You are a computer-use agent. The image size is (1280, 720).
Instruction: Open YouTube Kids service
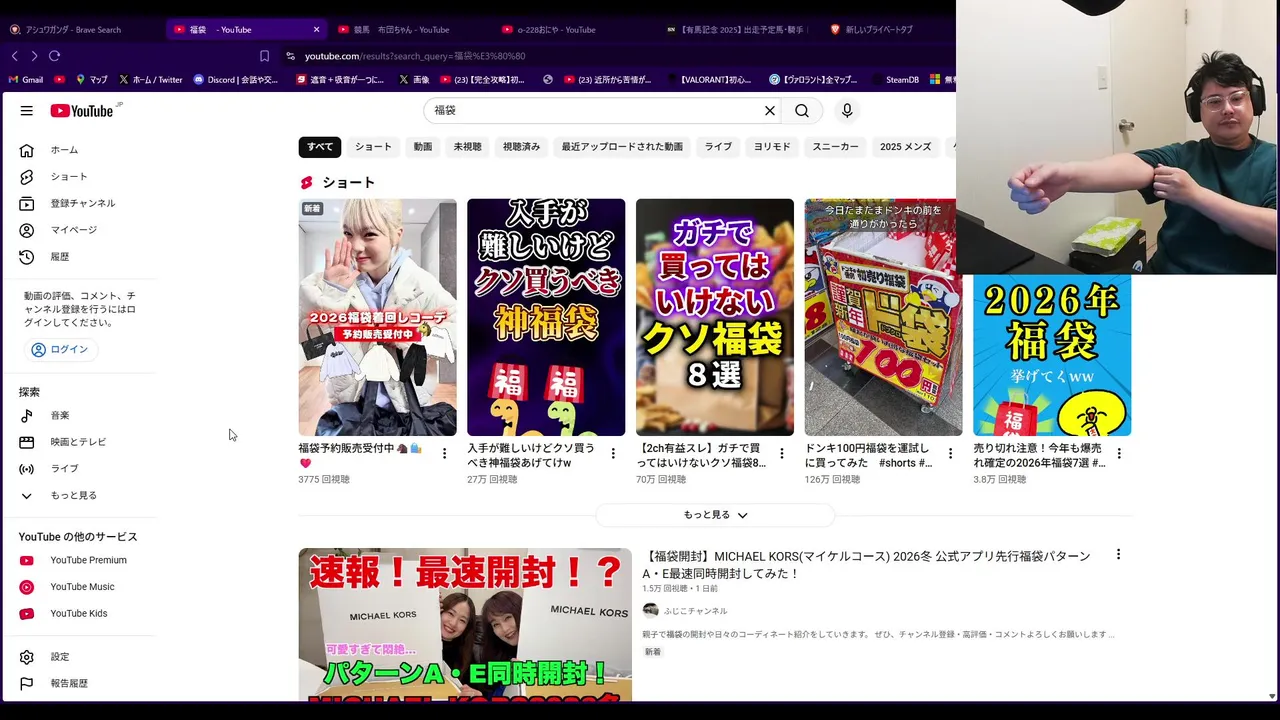[80, 613]
